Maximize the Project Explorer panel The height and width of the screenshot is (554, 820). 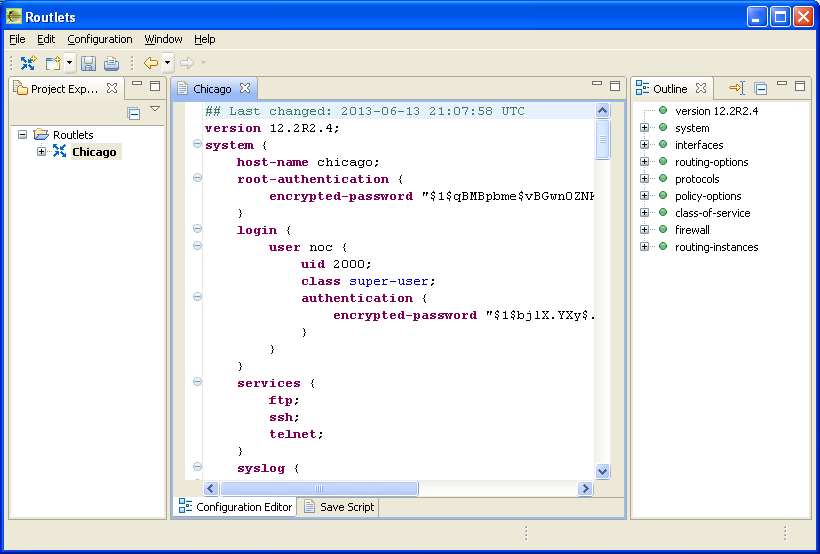click(x=155, y=86)
